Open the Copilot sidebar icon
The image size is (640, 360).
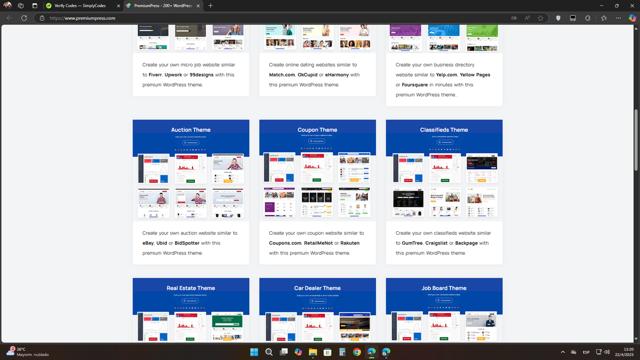tap(632, 18)
